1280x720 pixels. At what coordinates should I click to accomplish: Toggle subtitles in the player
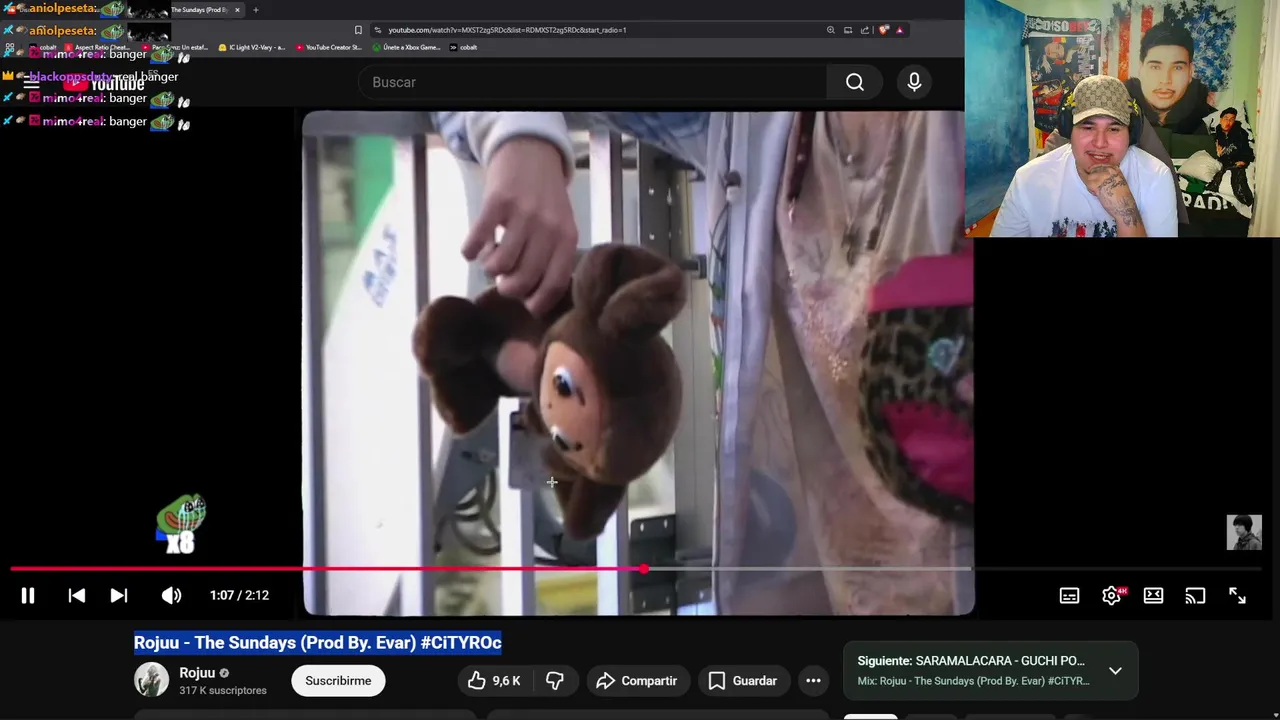tap(1069, 596)
